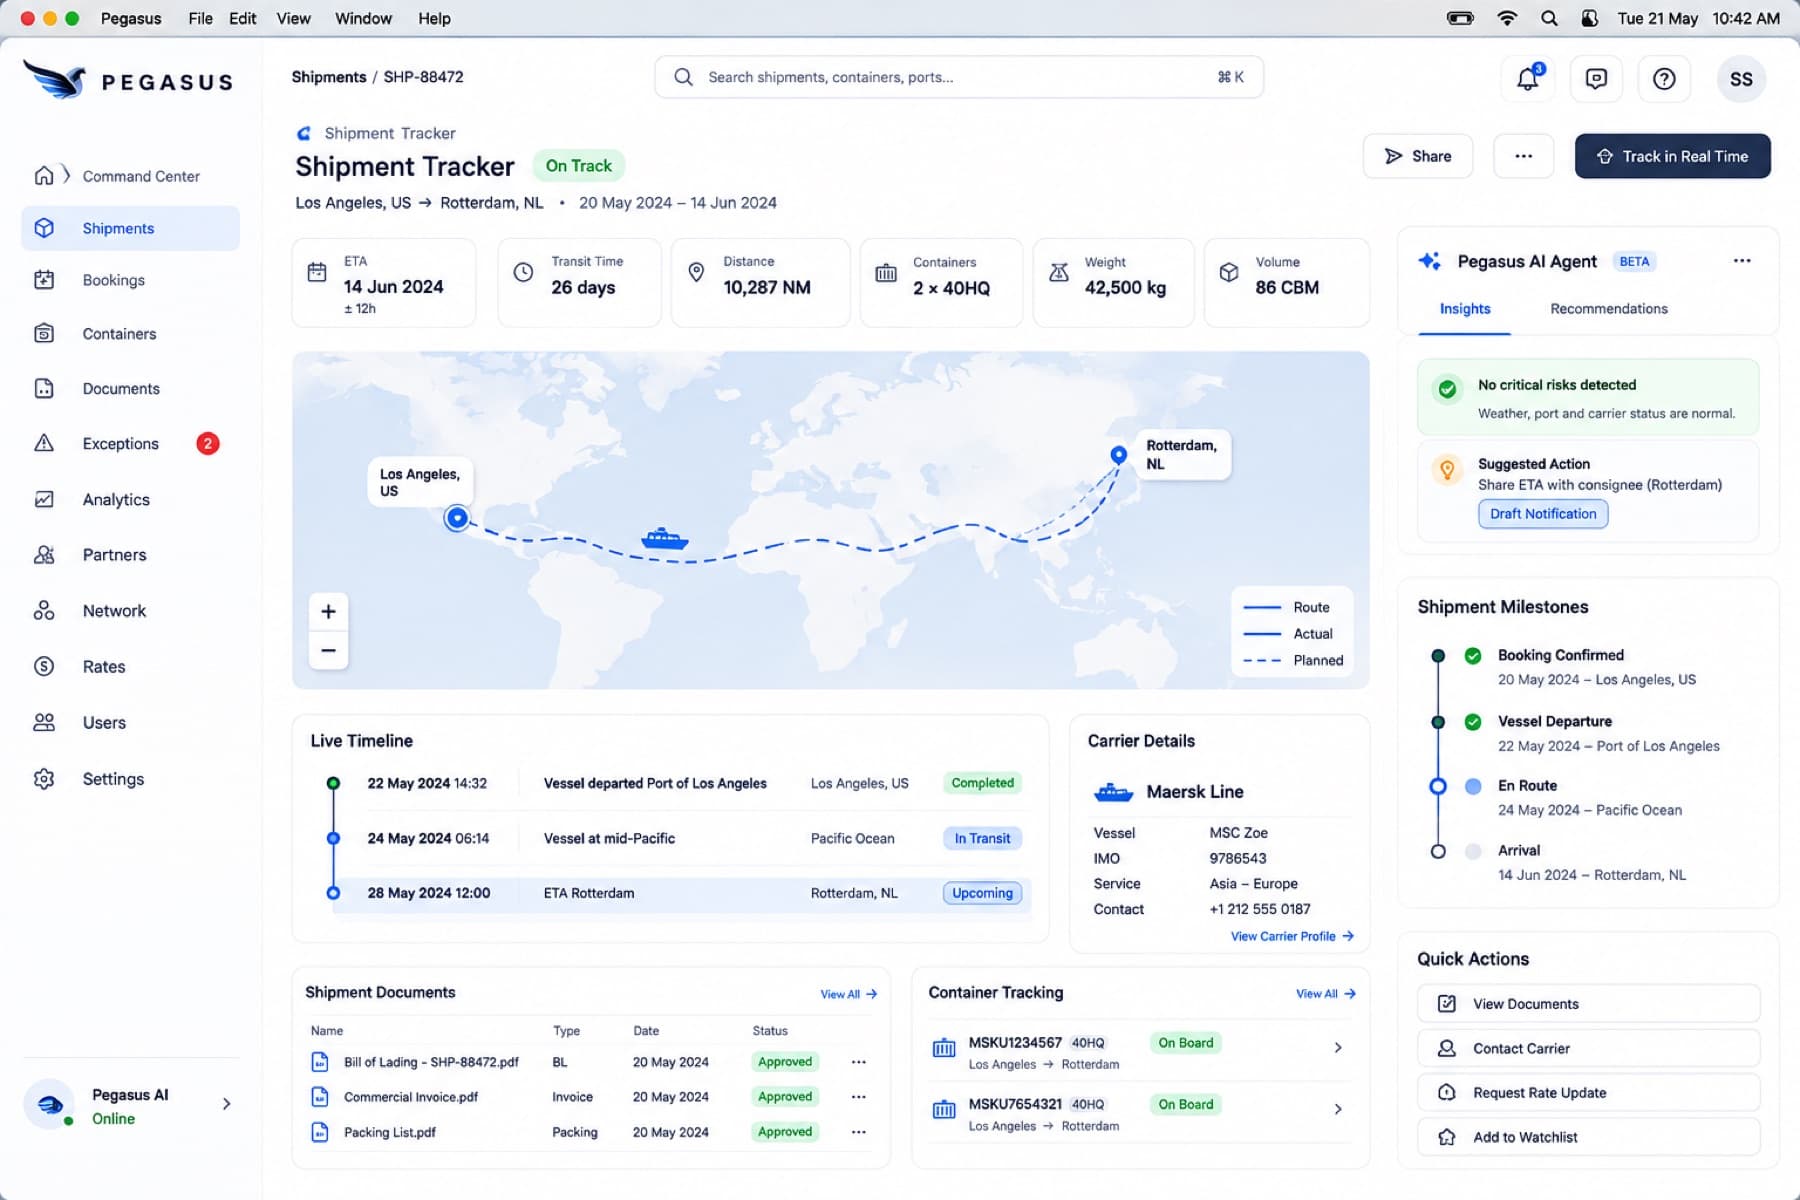This screenshot has width=1800, height=1200.
Task: Click the ETA calendar icon
Action: (317, 272)
